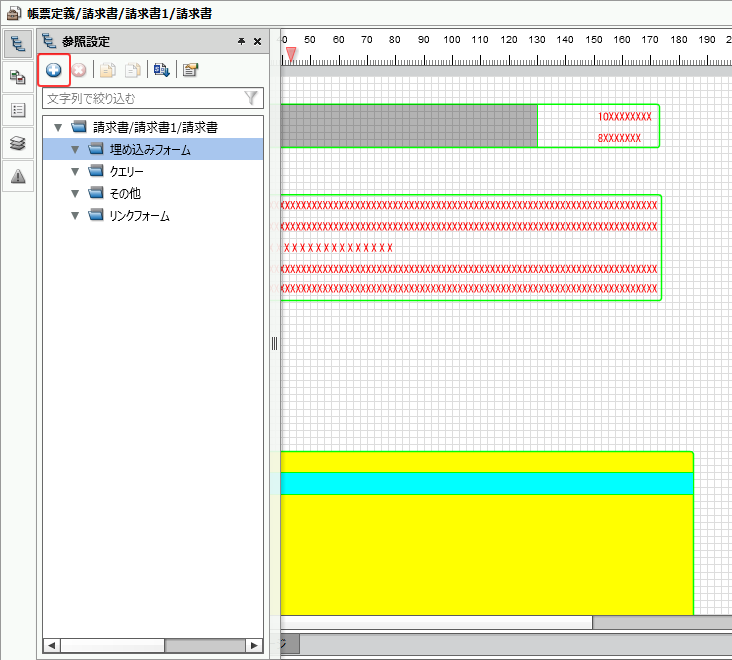
Task: Open the list sidebar panel icon
Action: pyautogui.click(x=18, y=110)
